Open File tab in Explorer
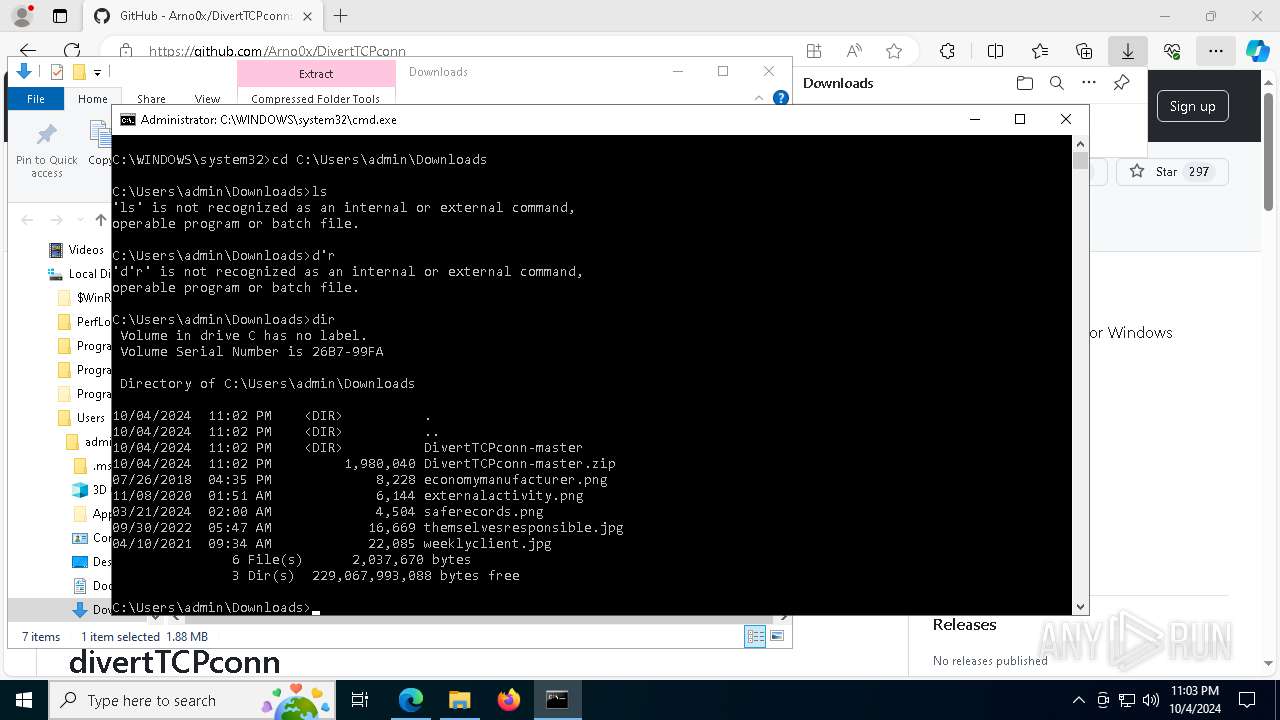This screenshot has height=720, width=1280. (36, 99)
